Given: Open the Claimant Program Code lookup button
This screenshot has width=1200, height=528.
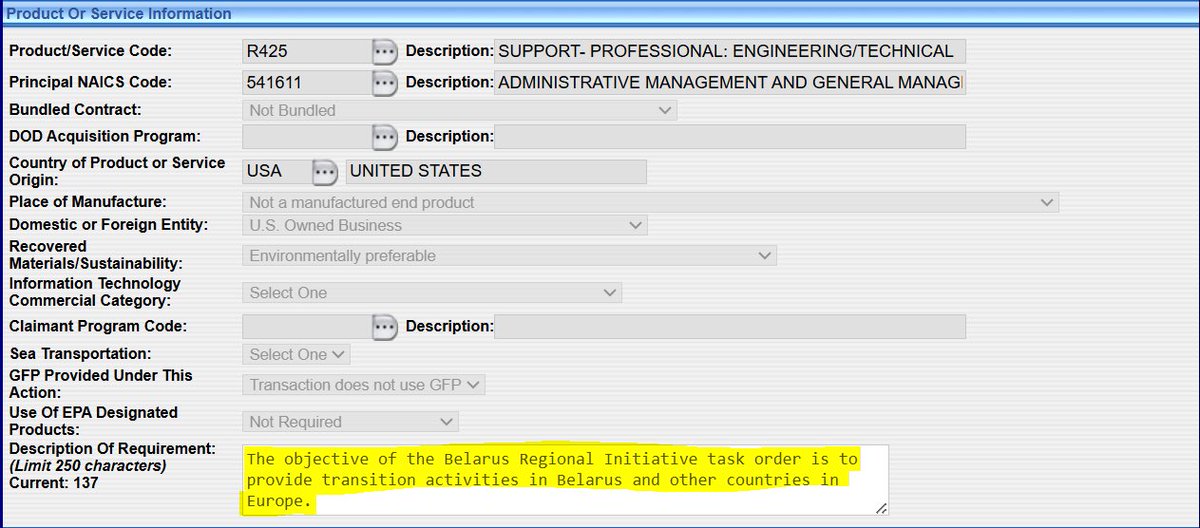Looking at the screenshot, I should tap(385, 326).
